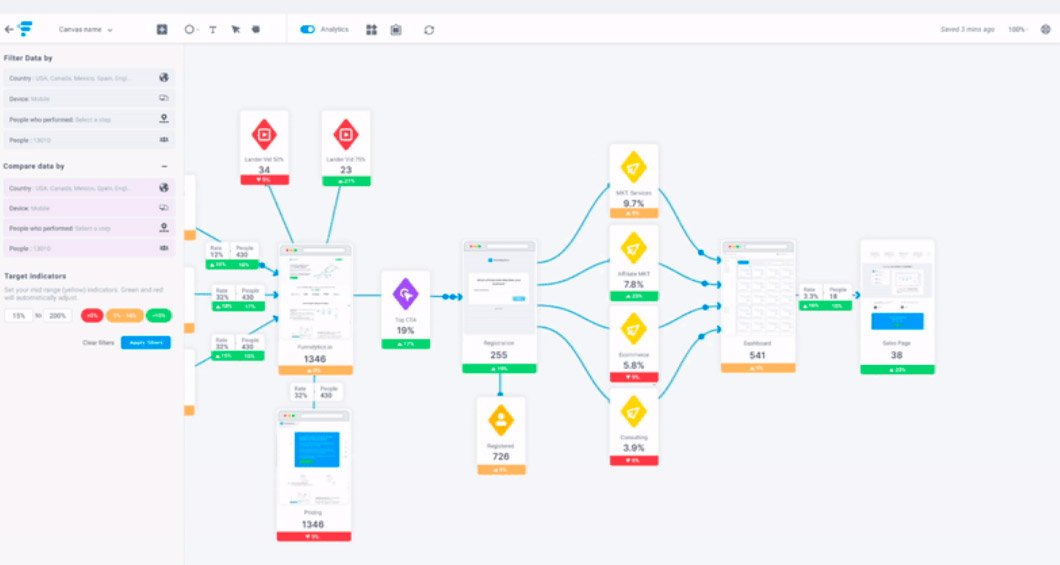Click the help globe icon top-right
1060x565 pixels.
pos(1045,29)
